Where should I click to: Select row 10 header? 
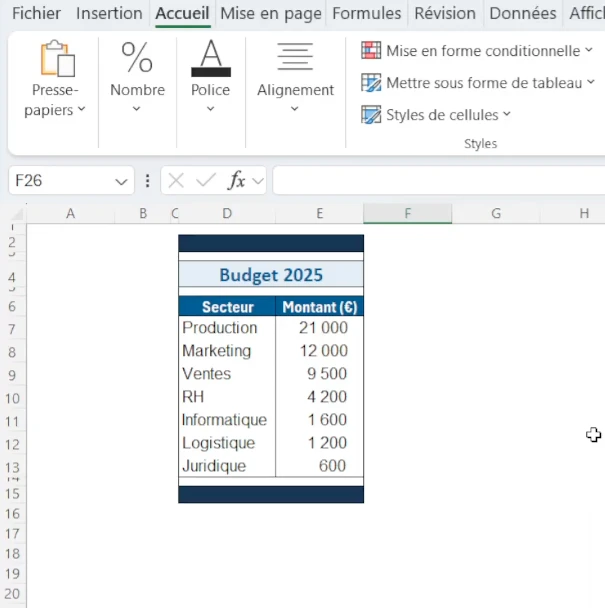click(12, 398)
